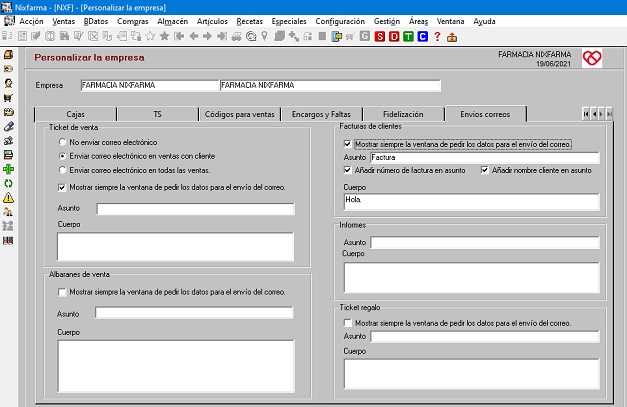Click the filled star toolbar icon
Viewport: 627px width, 407px height.
point(164,36)
